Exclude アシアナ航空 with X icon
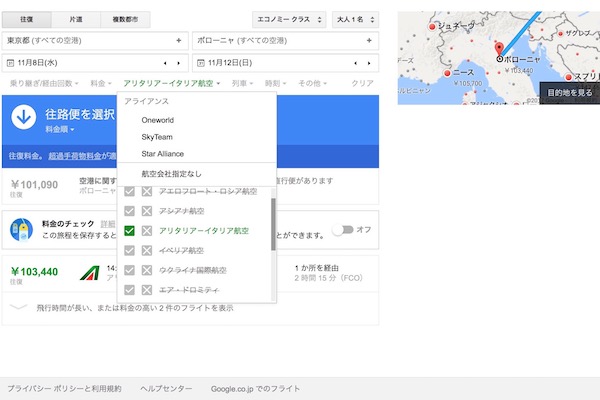This screenshot has width=600, height=400. point(147,211)
